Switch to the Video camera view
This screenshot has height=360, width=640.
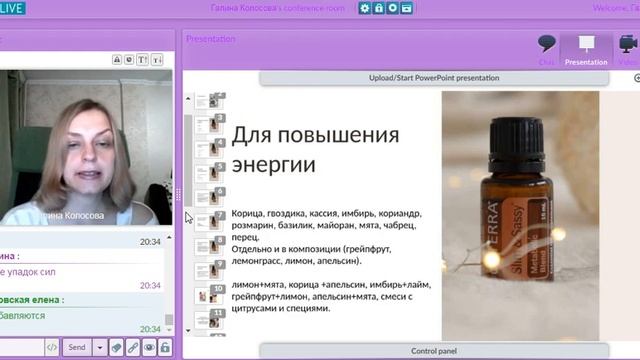coord(628,50)
